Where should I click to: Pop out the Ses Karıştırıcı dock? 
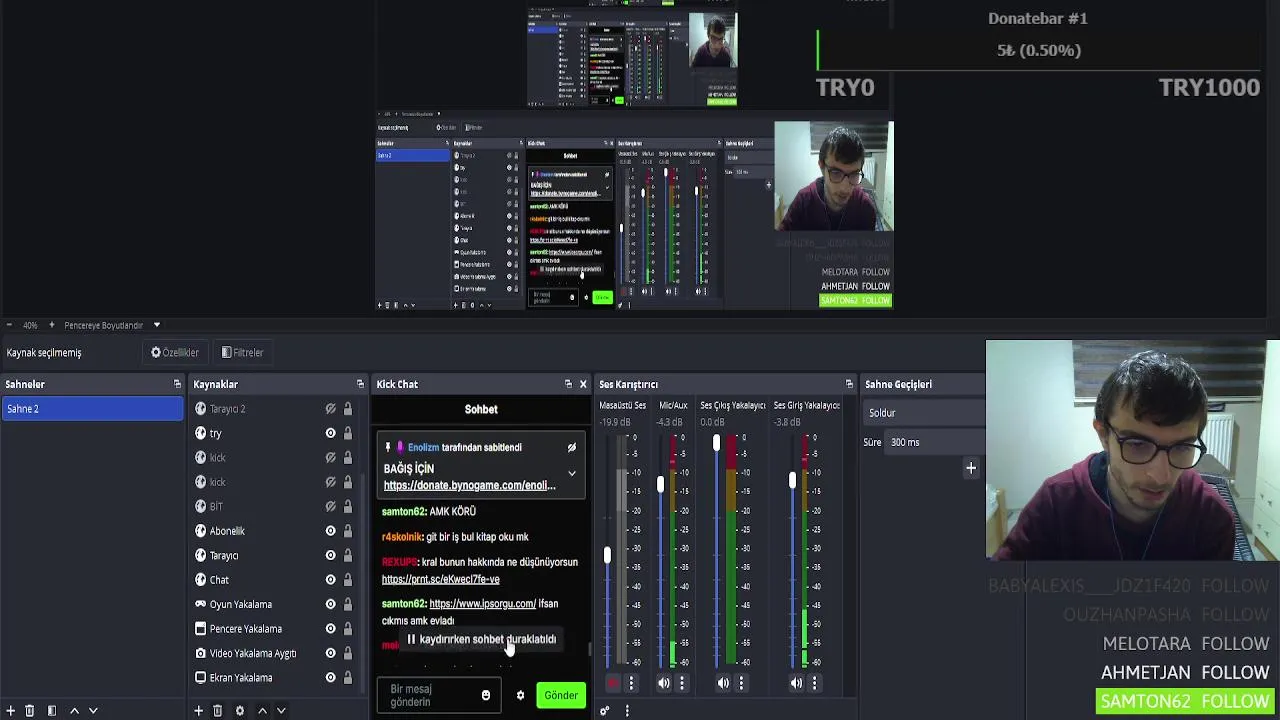tap(849, 384)
